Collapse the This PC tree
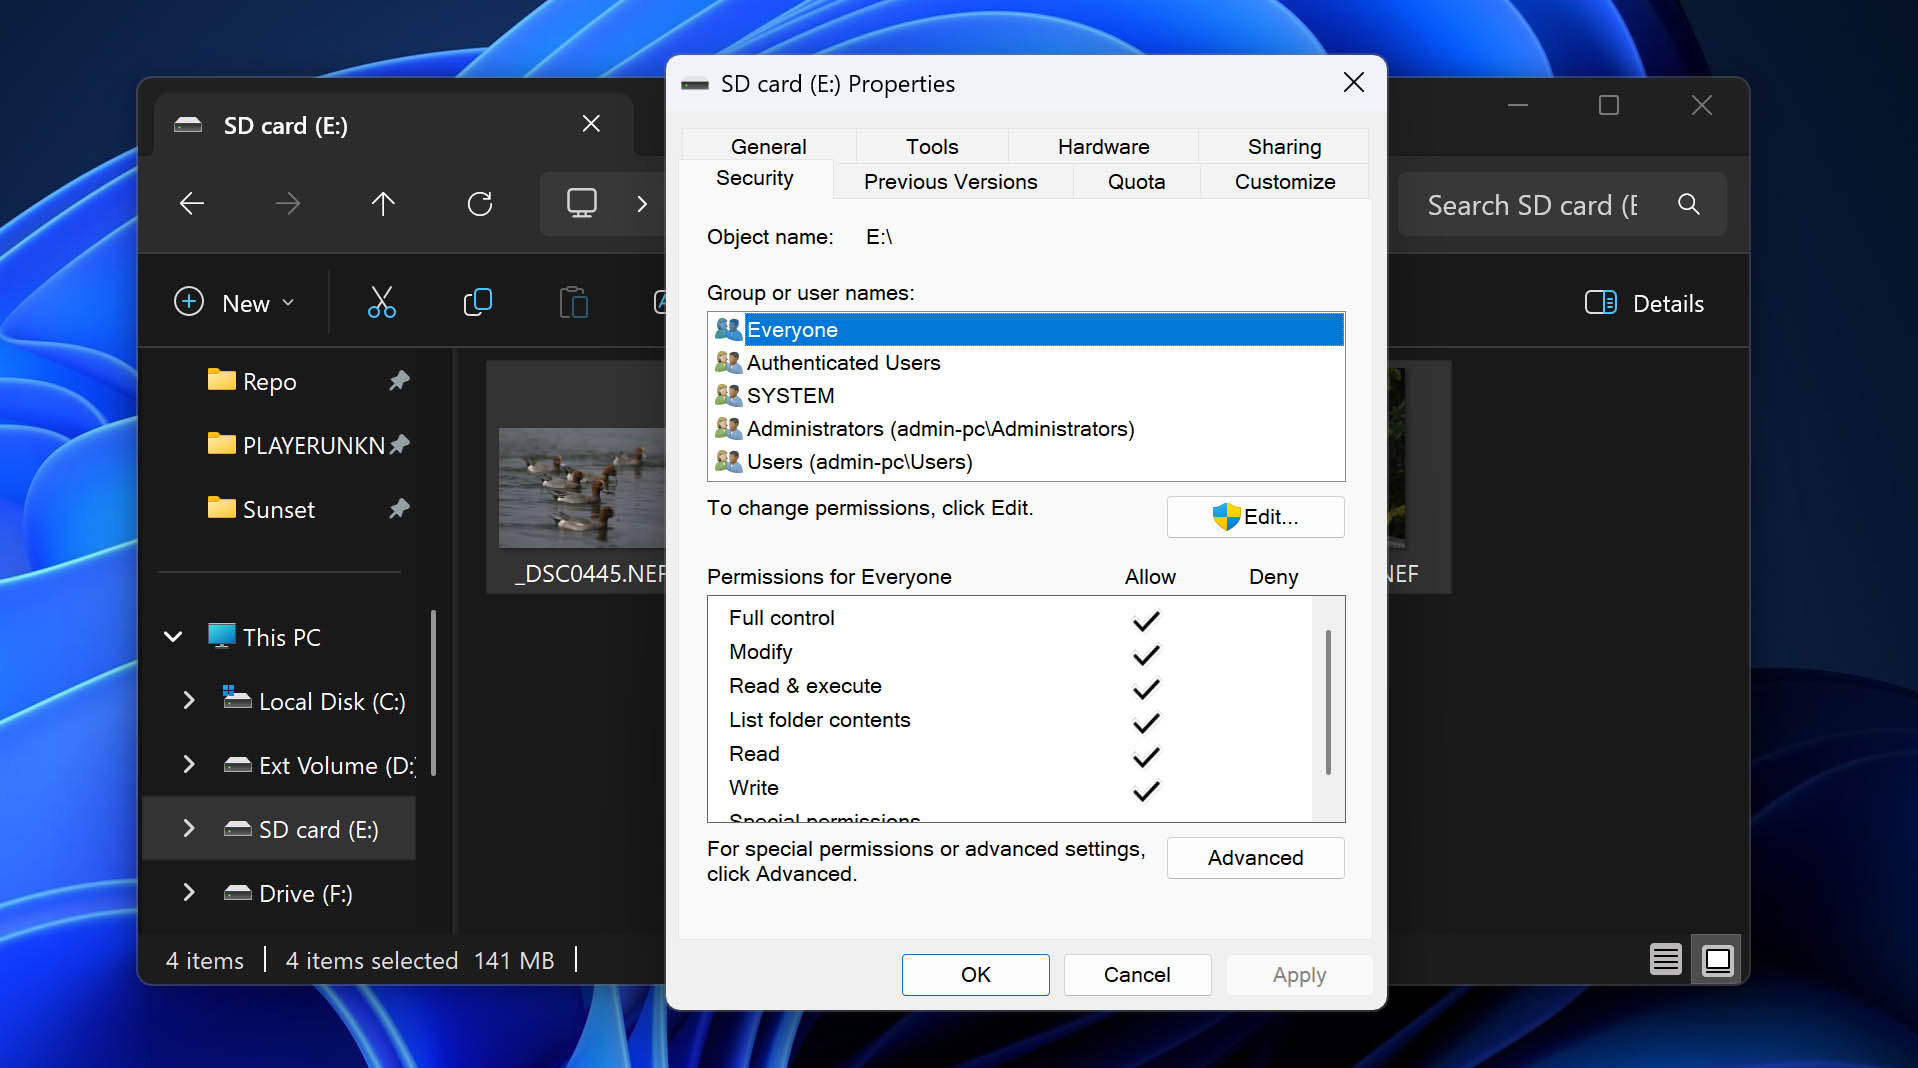Image resolution: width=1918 pixels, height=1068 pixels. click(173, 637)
